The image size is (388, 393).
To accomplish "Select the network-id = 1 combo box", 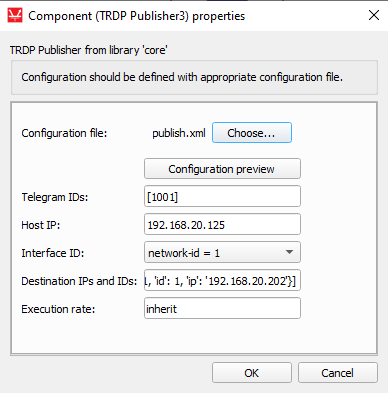I will [x=222, y=252].
